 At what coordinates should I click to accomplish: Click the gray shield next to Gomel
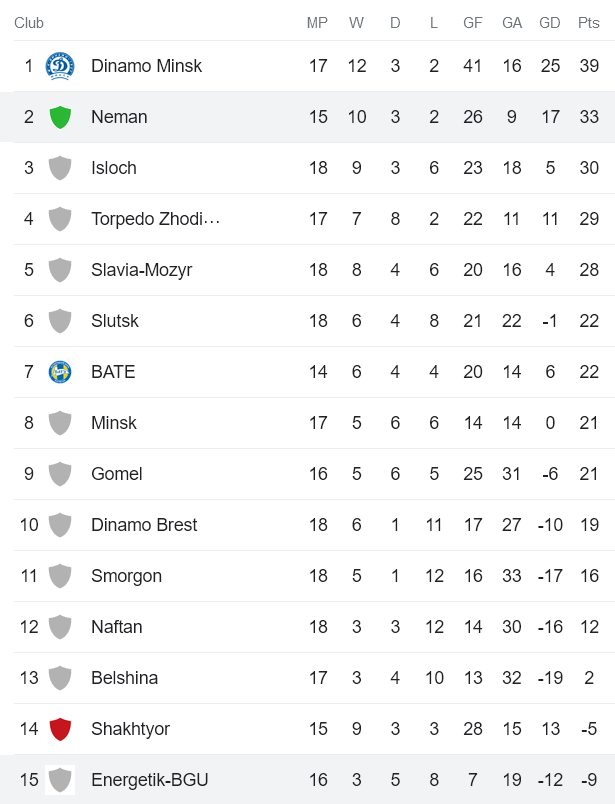60,474
